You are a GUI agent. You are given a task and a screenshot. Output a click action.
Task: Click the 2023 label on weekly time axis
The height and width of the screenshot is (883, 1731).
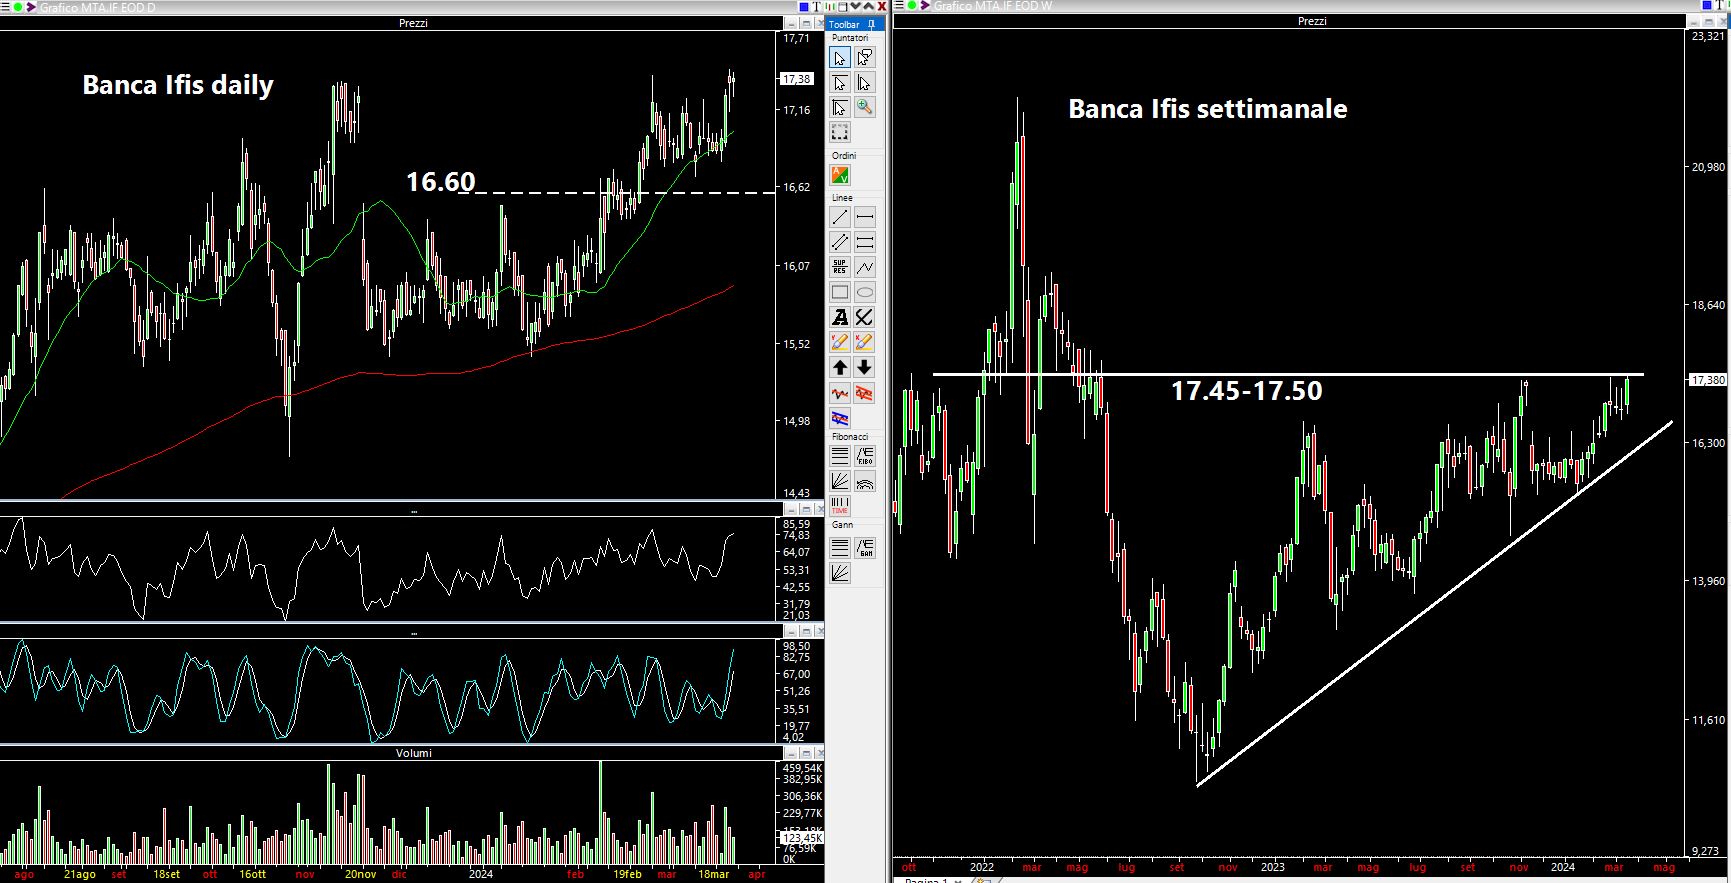tap(1272, 867)
